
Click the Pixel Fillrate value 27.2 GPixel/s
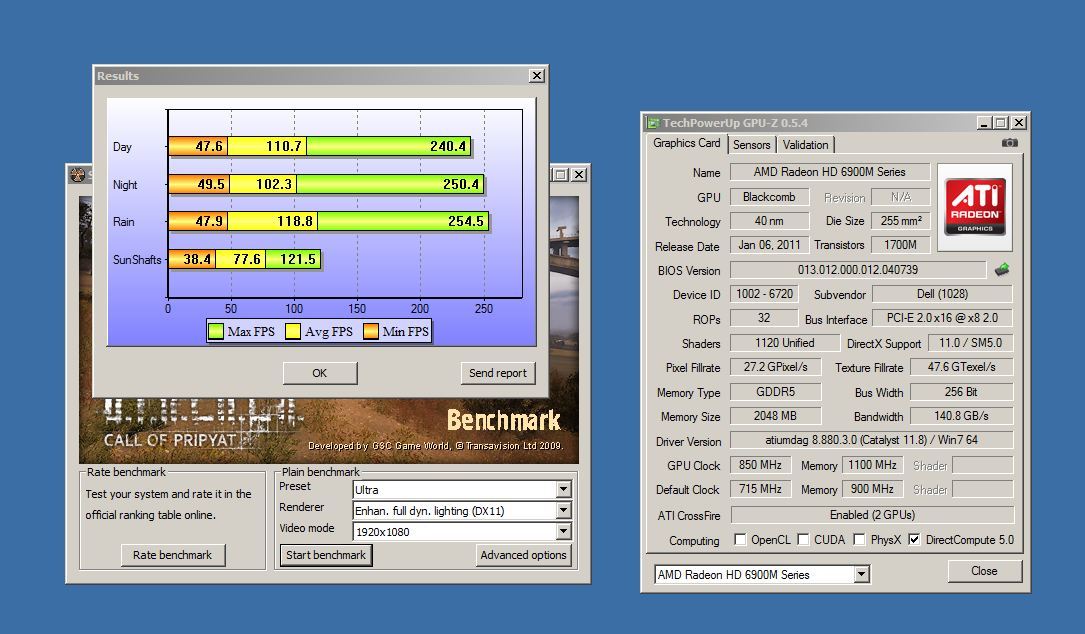point(776,367)
